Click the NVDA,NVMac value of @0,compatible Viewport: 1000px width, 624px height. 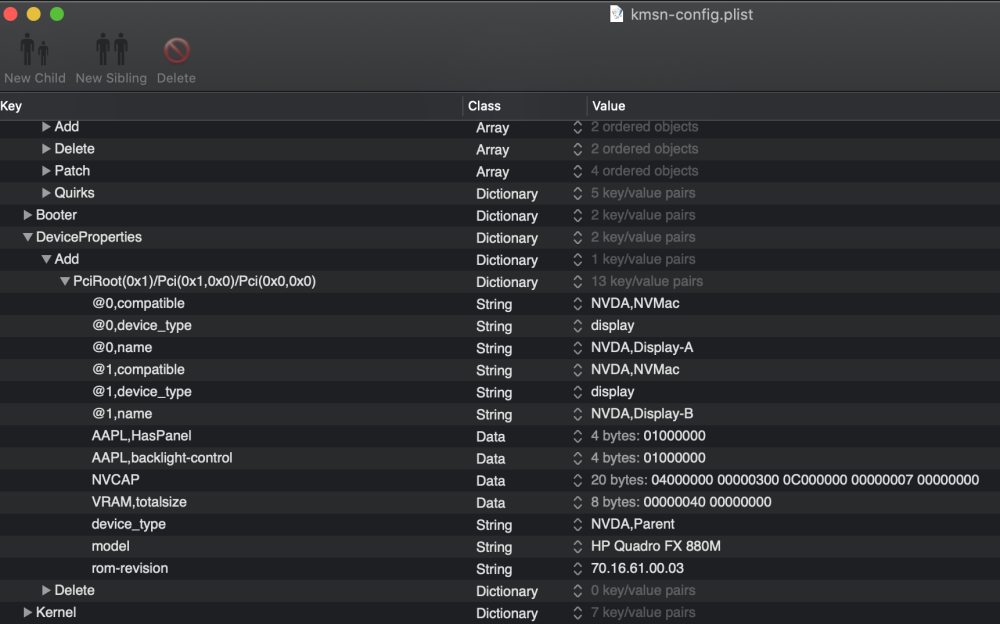tap(635, 303)
